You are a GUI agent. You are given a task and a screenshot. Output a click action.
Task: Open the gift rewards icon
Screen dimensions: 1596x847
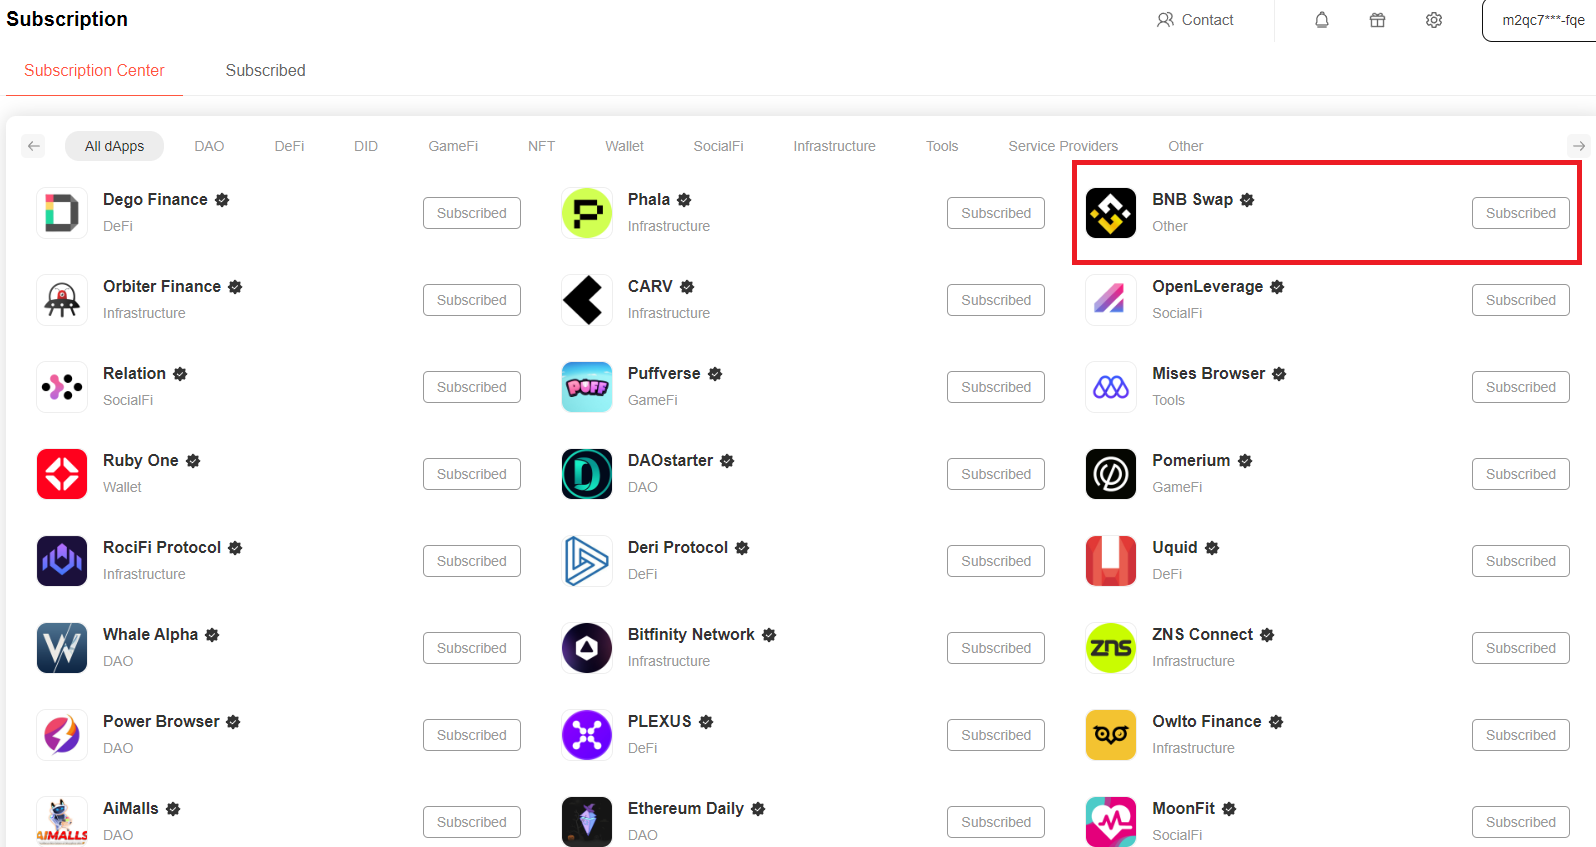[x=1378, y=20]
